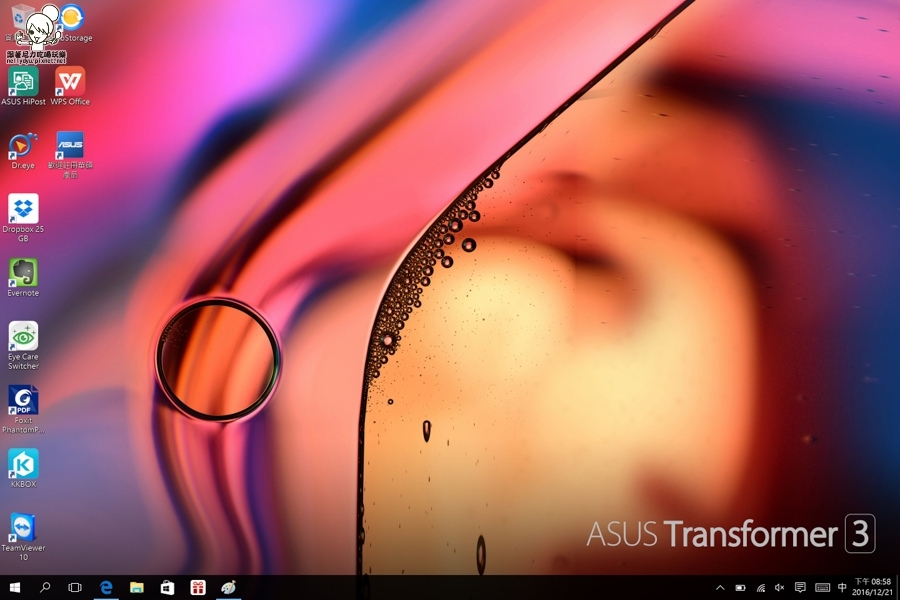
Task: Open the Action Center notifications
Action: coord(800,587)
